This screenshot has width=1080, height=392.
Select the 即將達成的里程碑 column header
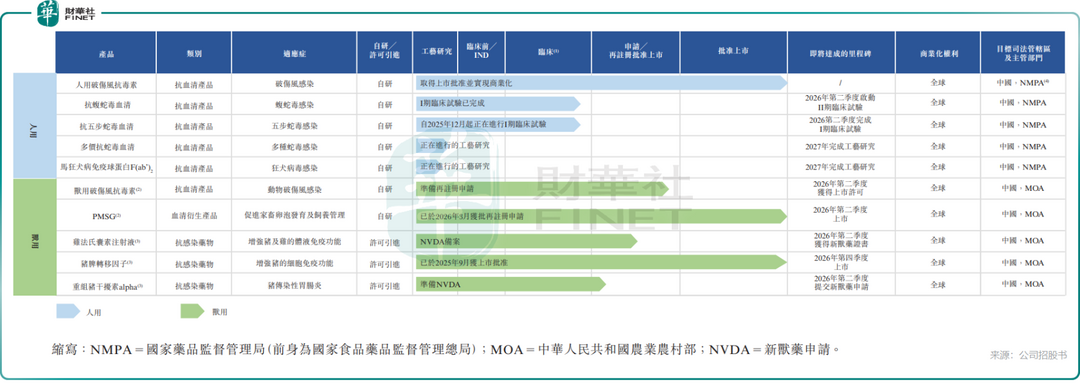click(x=840, y=52)
